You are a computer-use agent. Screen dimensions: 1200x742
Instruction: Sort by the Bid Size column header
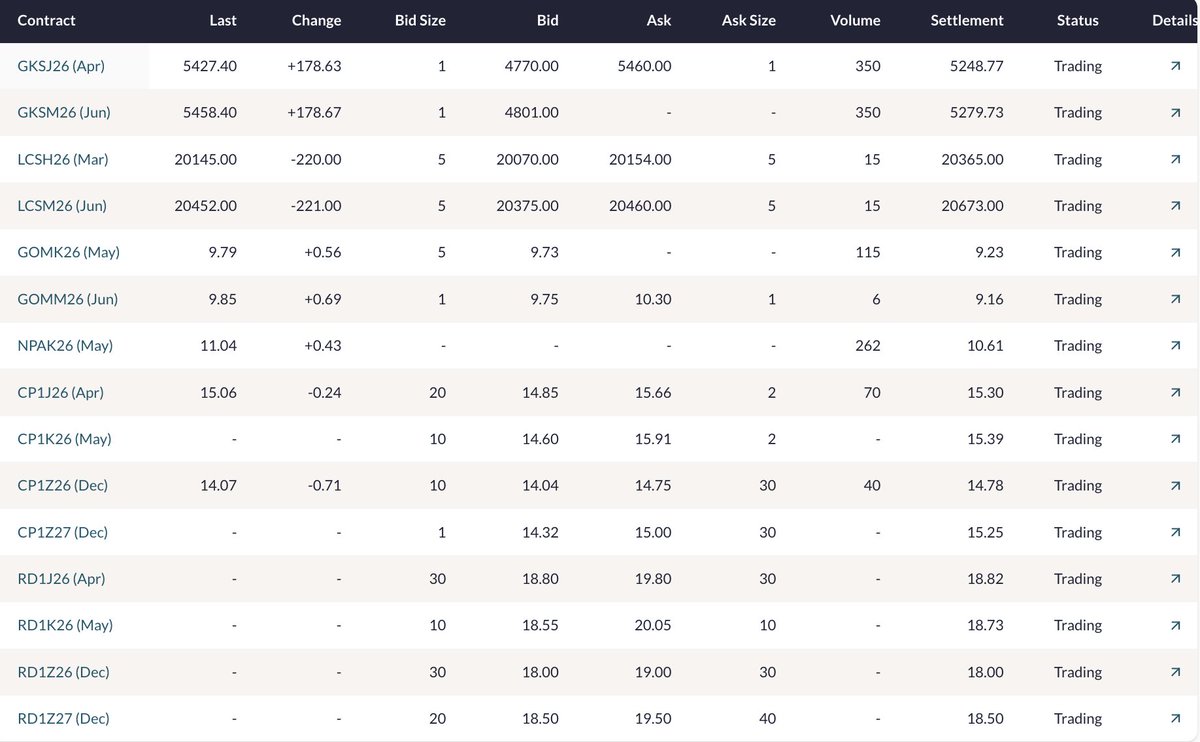[x=420, y=20]
